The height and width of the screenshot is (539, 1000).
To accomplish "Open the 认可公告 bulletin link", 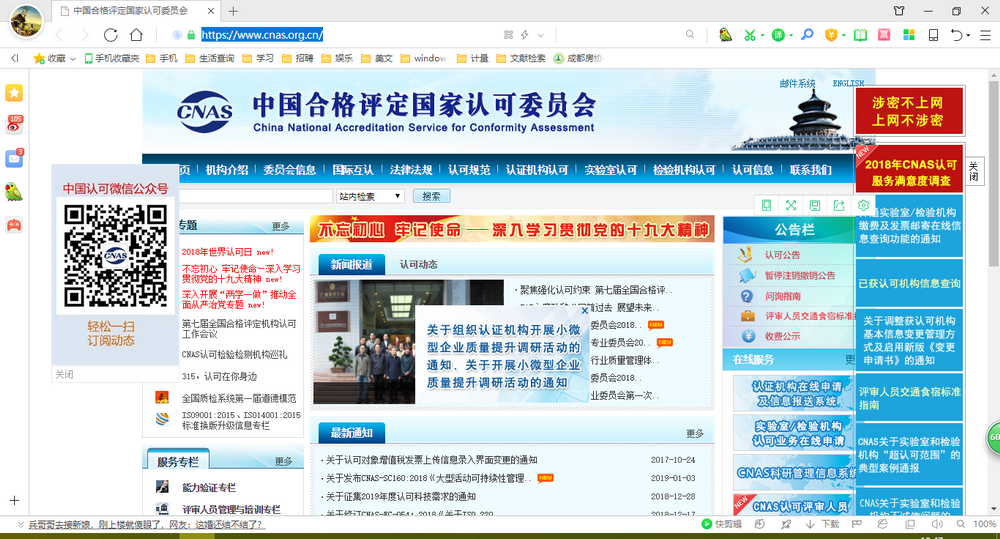I will 783,255.
